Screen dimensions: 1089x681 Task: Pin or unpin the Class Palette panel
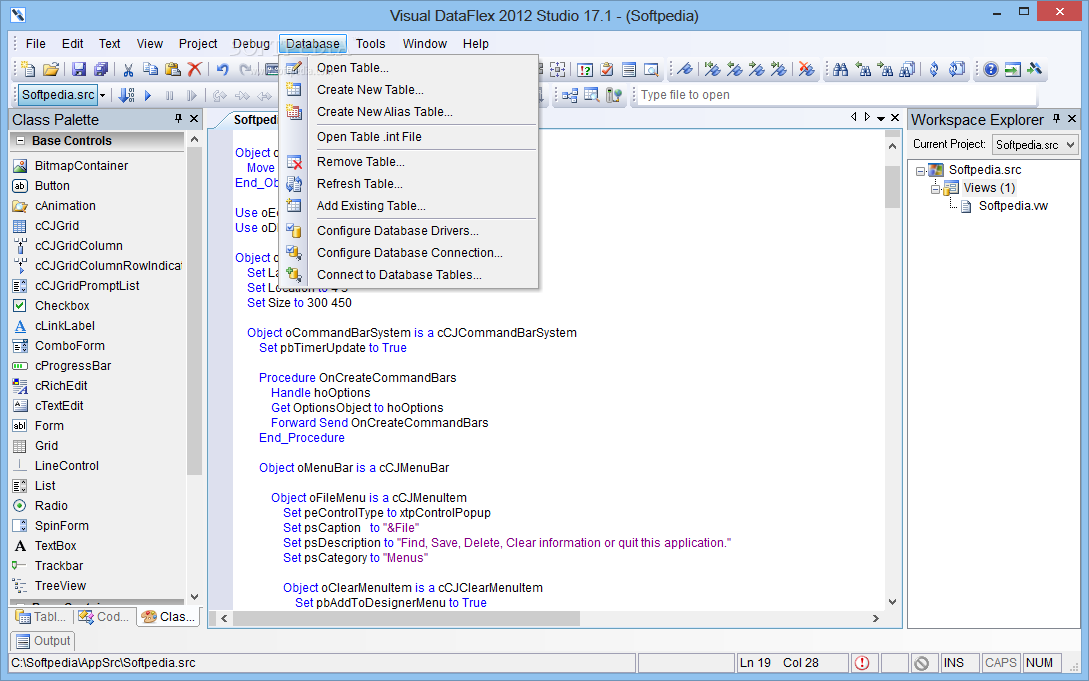[178, 119]
